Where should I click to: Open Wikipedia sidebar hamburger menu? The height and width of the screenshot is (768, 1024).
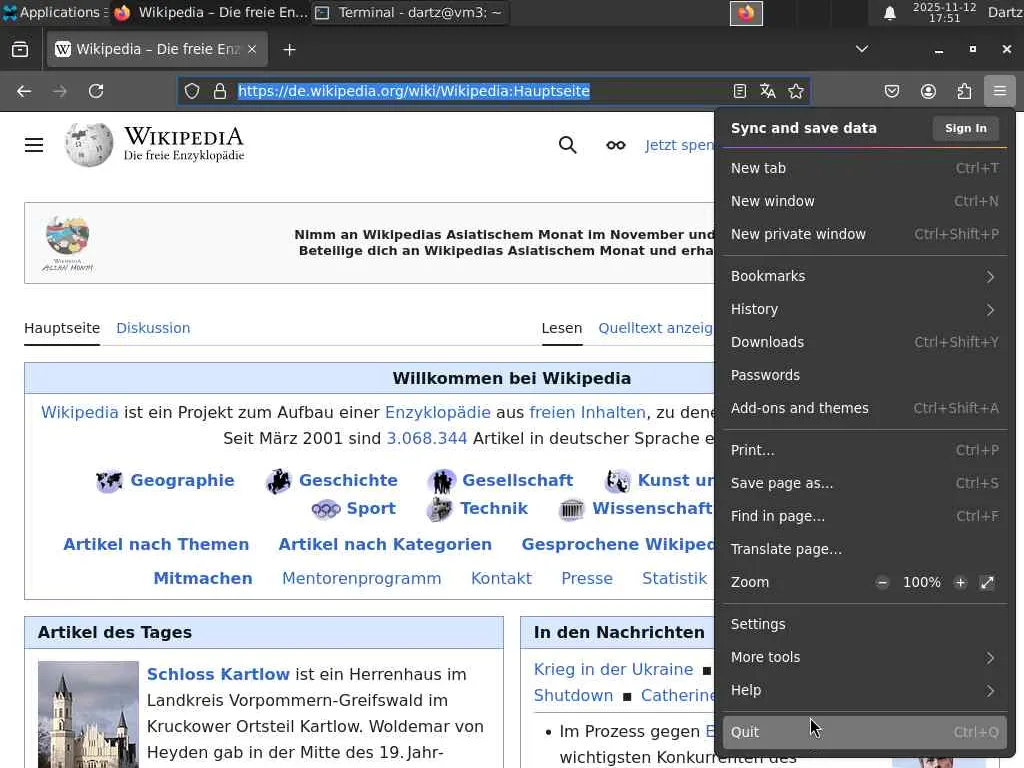point(34,145)
